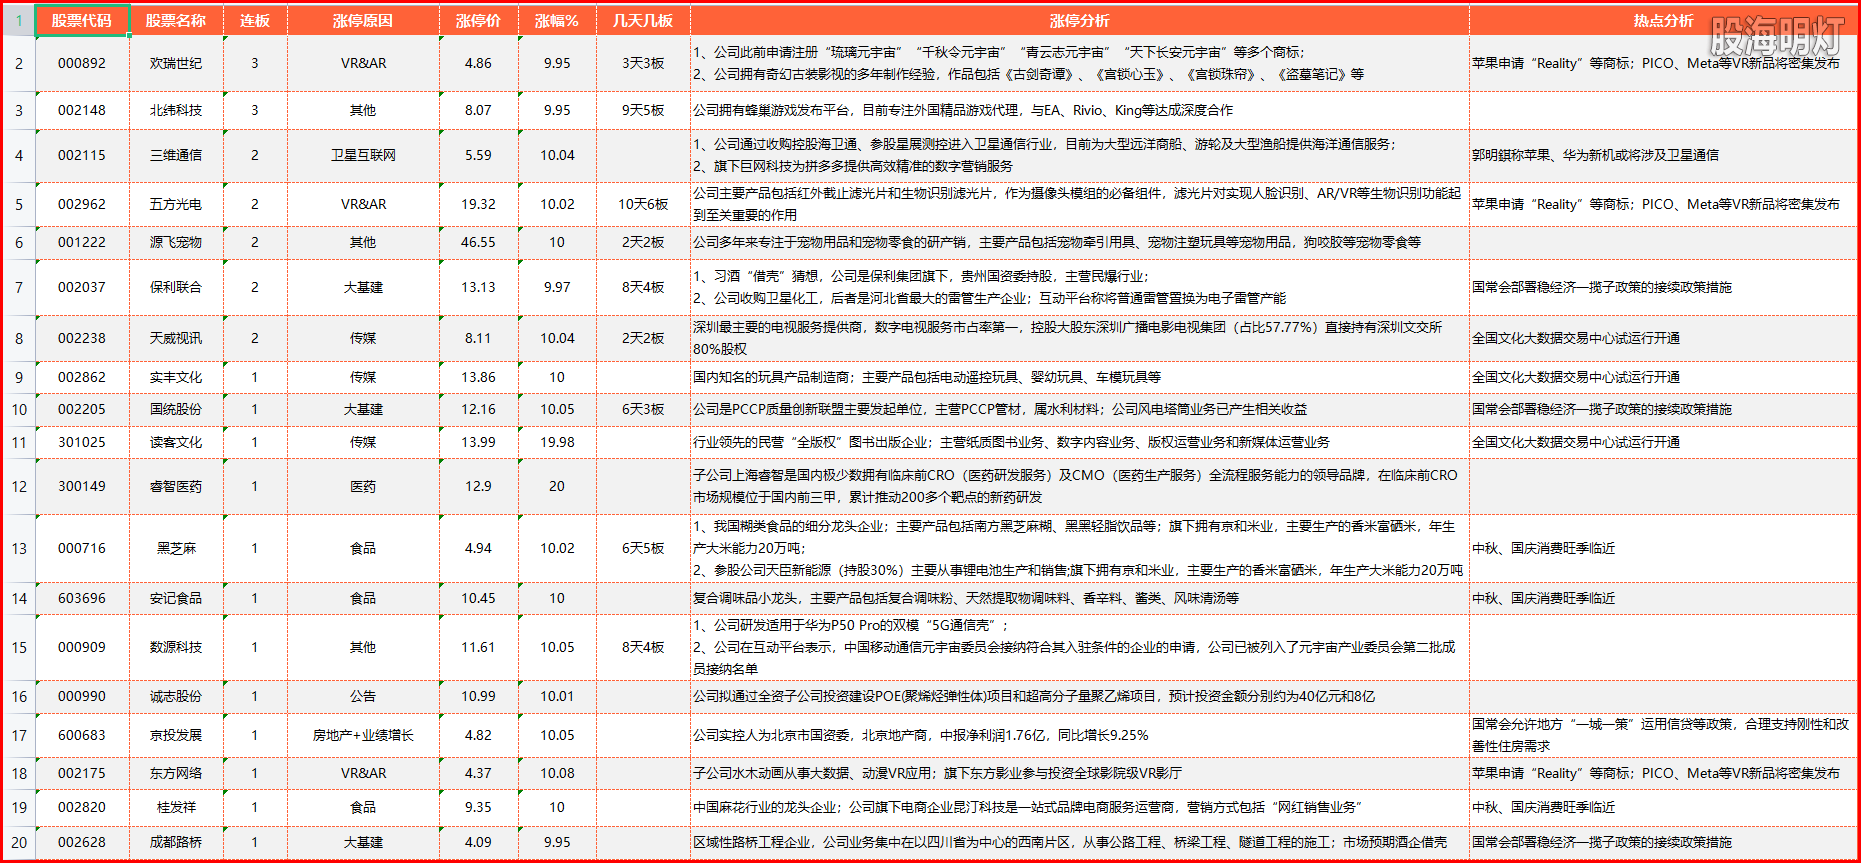Select the 6天5板 cell

(643, 548)
